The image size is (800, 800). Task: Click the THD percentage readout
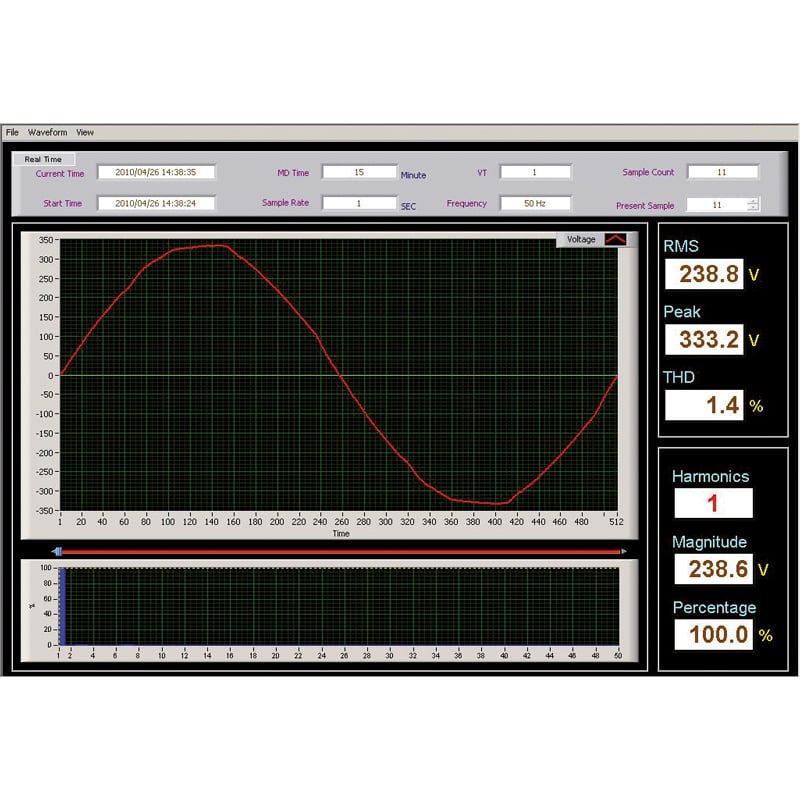click(x=704, y=405)
